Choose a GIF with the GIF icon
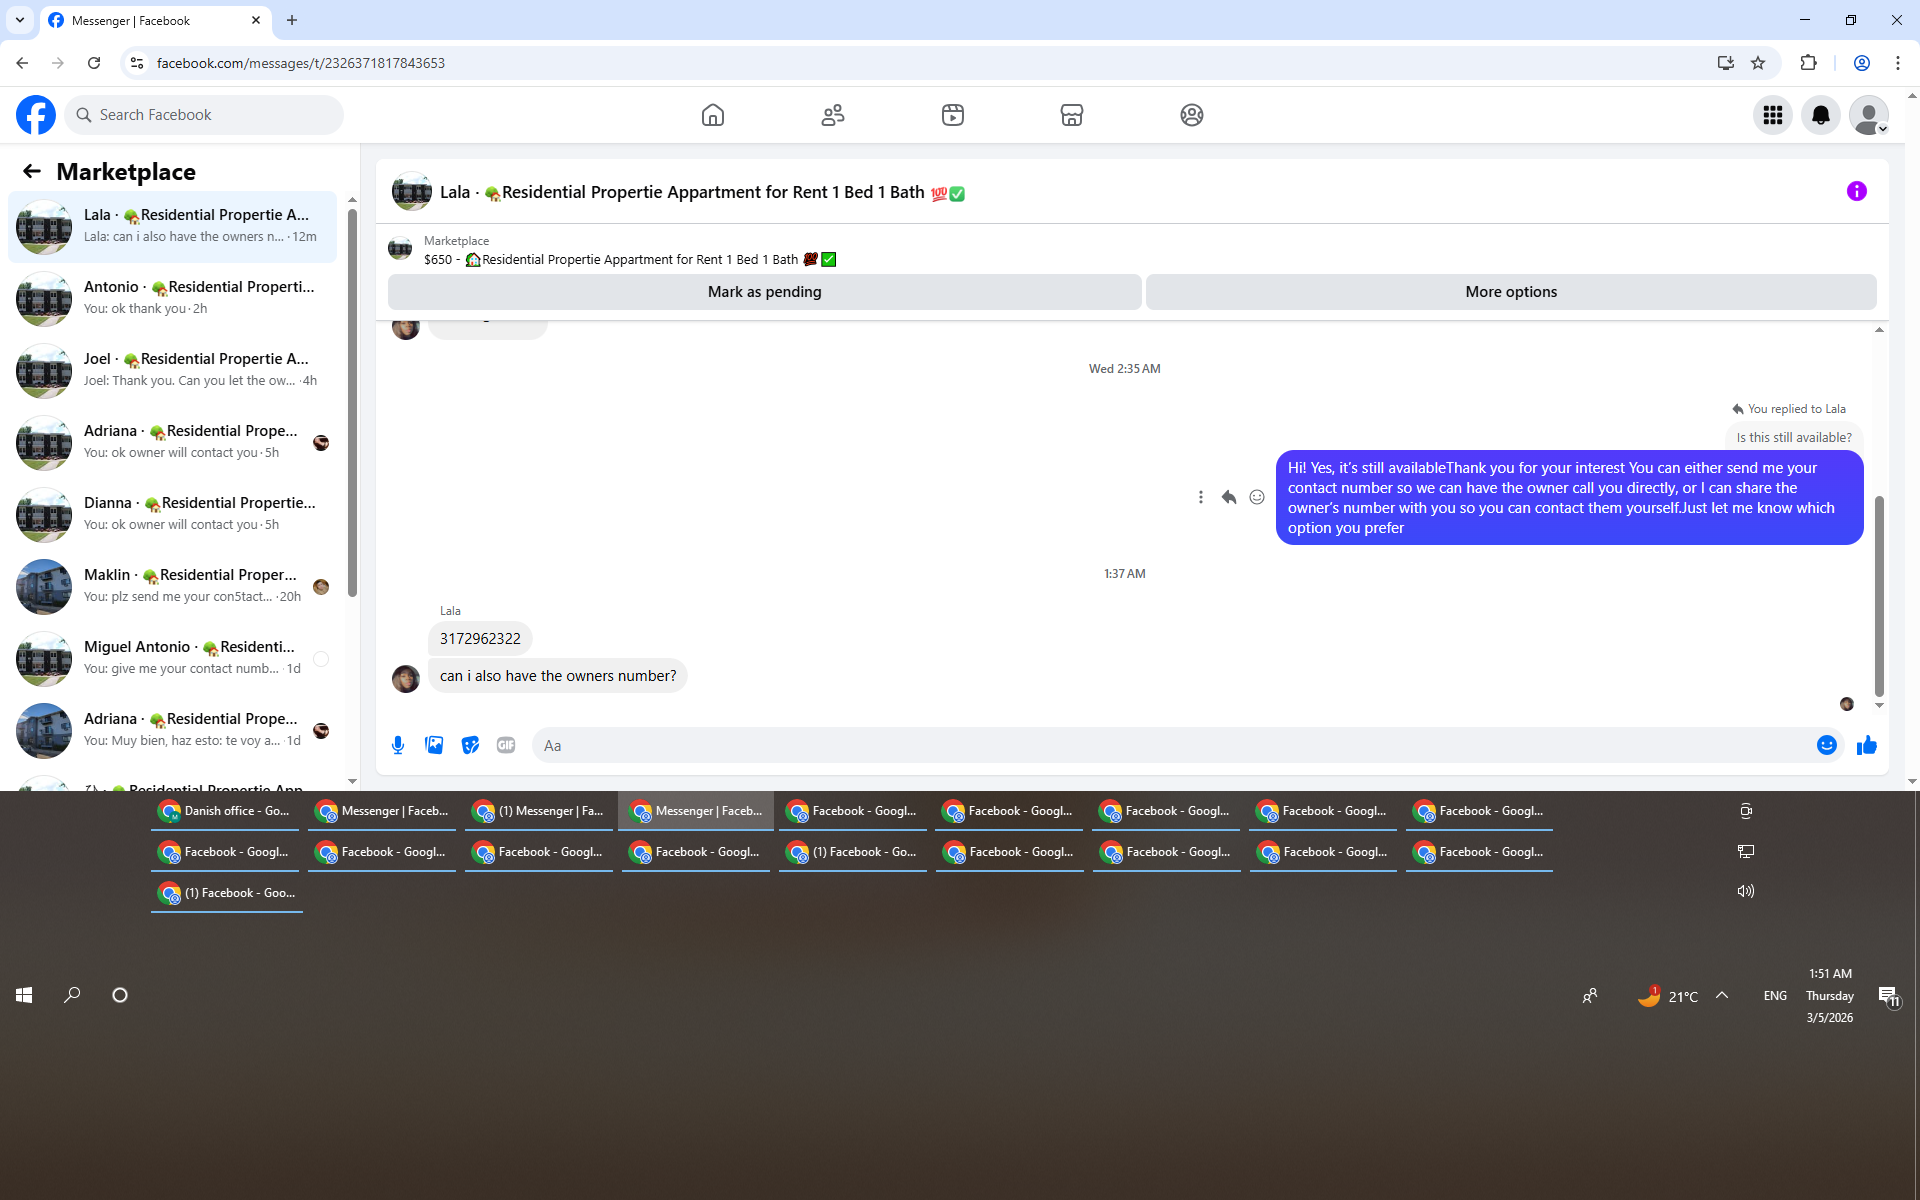Image resolution: width=1920 pixels, height=1200 pixels. point(506,745)
